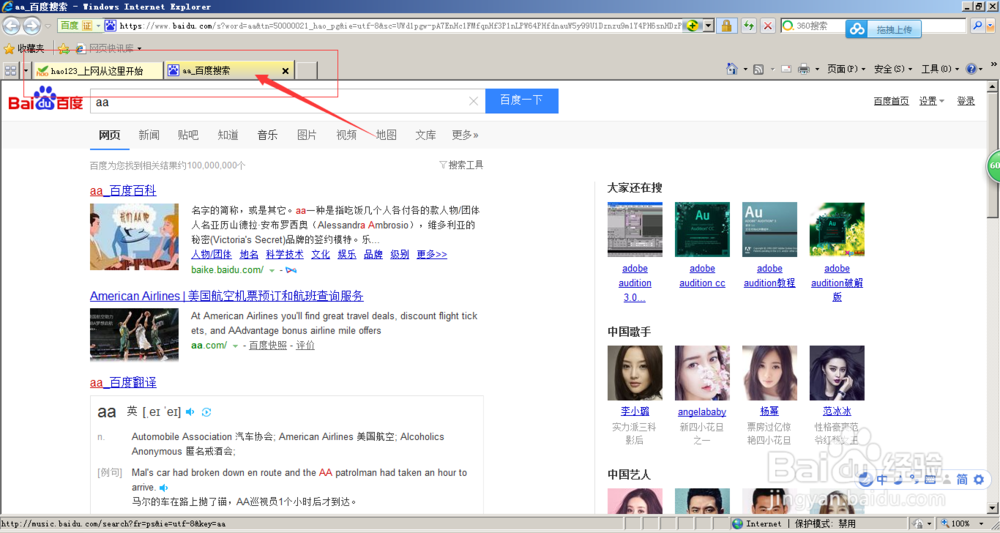Open 更多» categories link
The height and width of the screenshot is (533, 1000).
[465, 135]
